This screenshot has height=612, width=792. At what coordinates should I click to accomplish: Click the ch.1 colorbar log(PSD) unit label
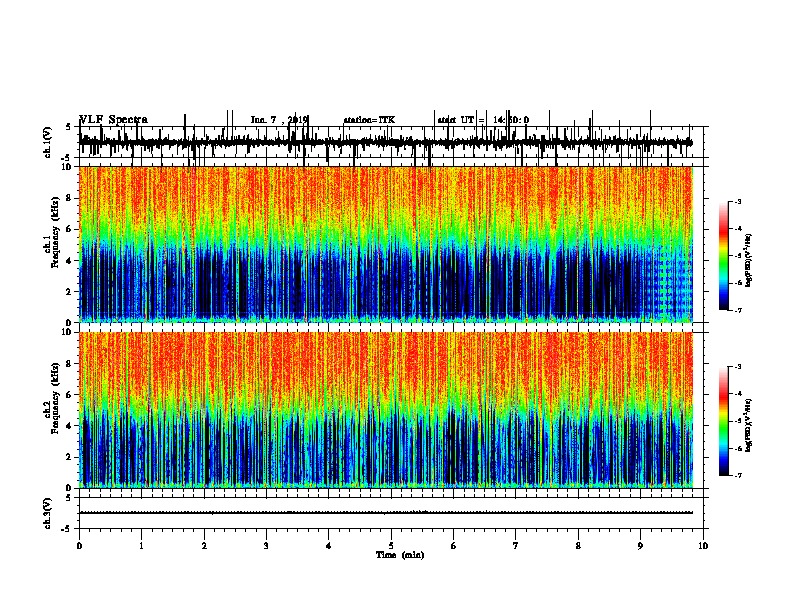(x=749, y=260)
